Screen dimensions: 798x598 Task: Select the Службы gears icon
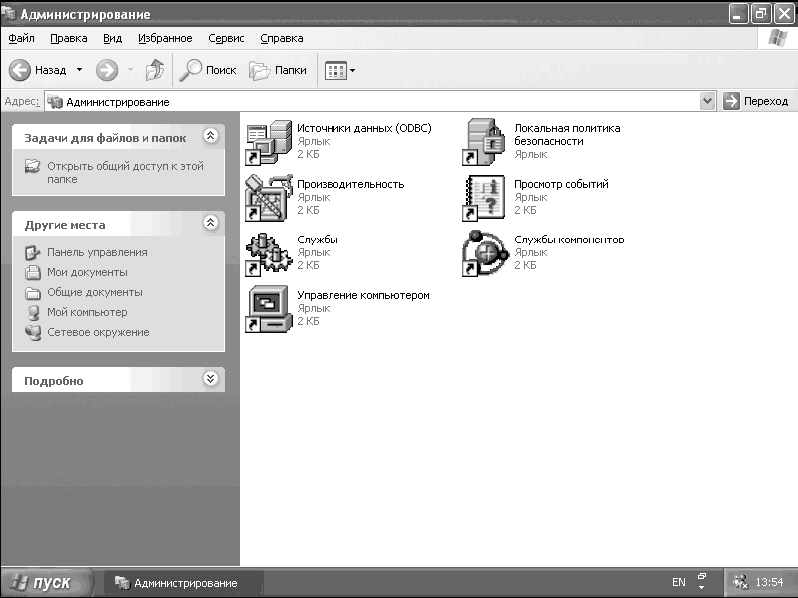point(269,254)
